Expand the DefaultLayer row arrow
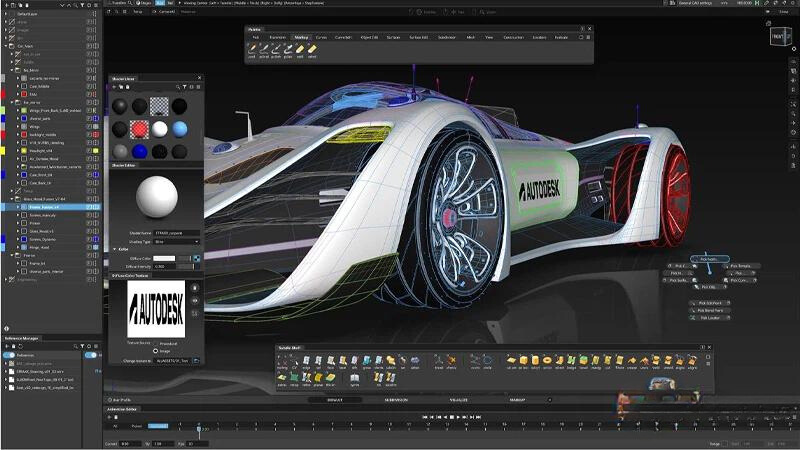The height and width of the screenshot is (450, 800). click(6, 14)
